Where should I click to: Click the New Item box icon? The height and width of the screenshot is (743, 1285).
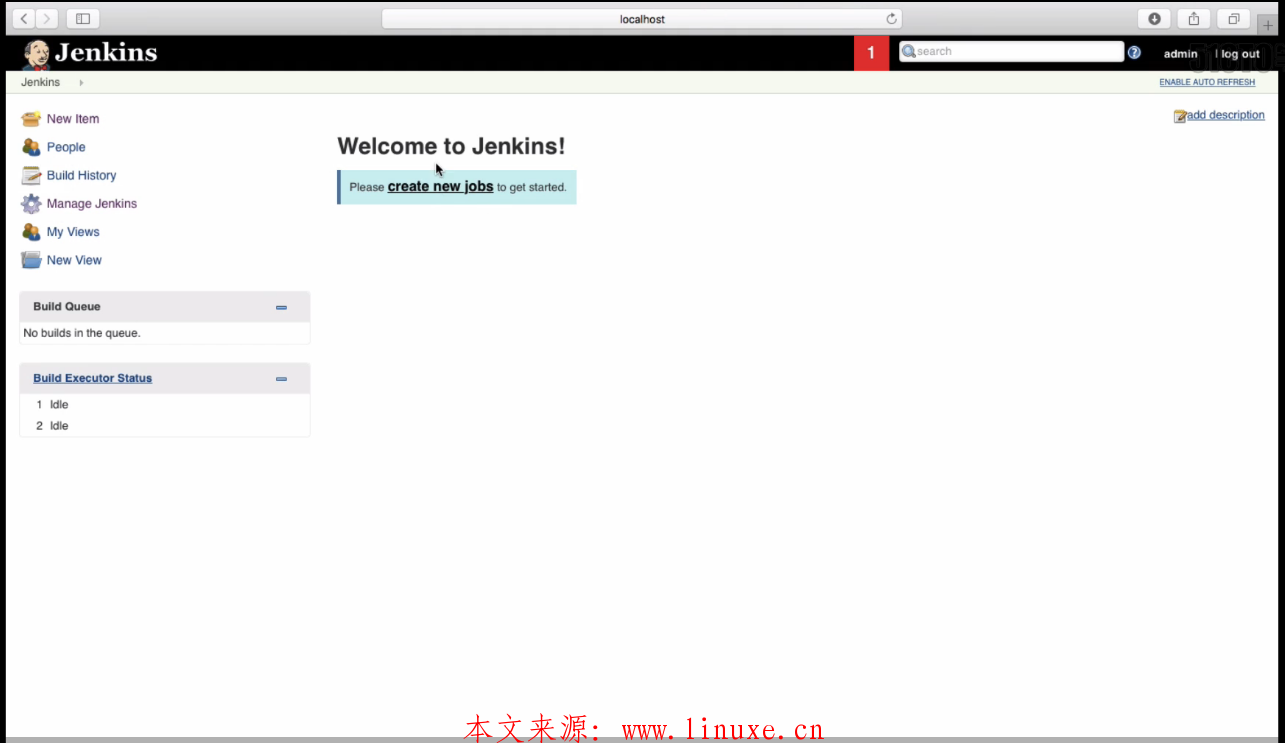click(31, 119)
